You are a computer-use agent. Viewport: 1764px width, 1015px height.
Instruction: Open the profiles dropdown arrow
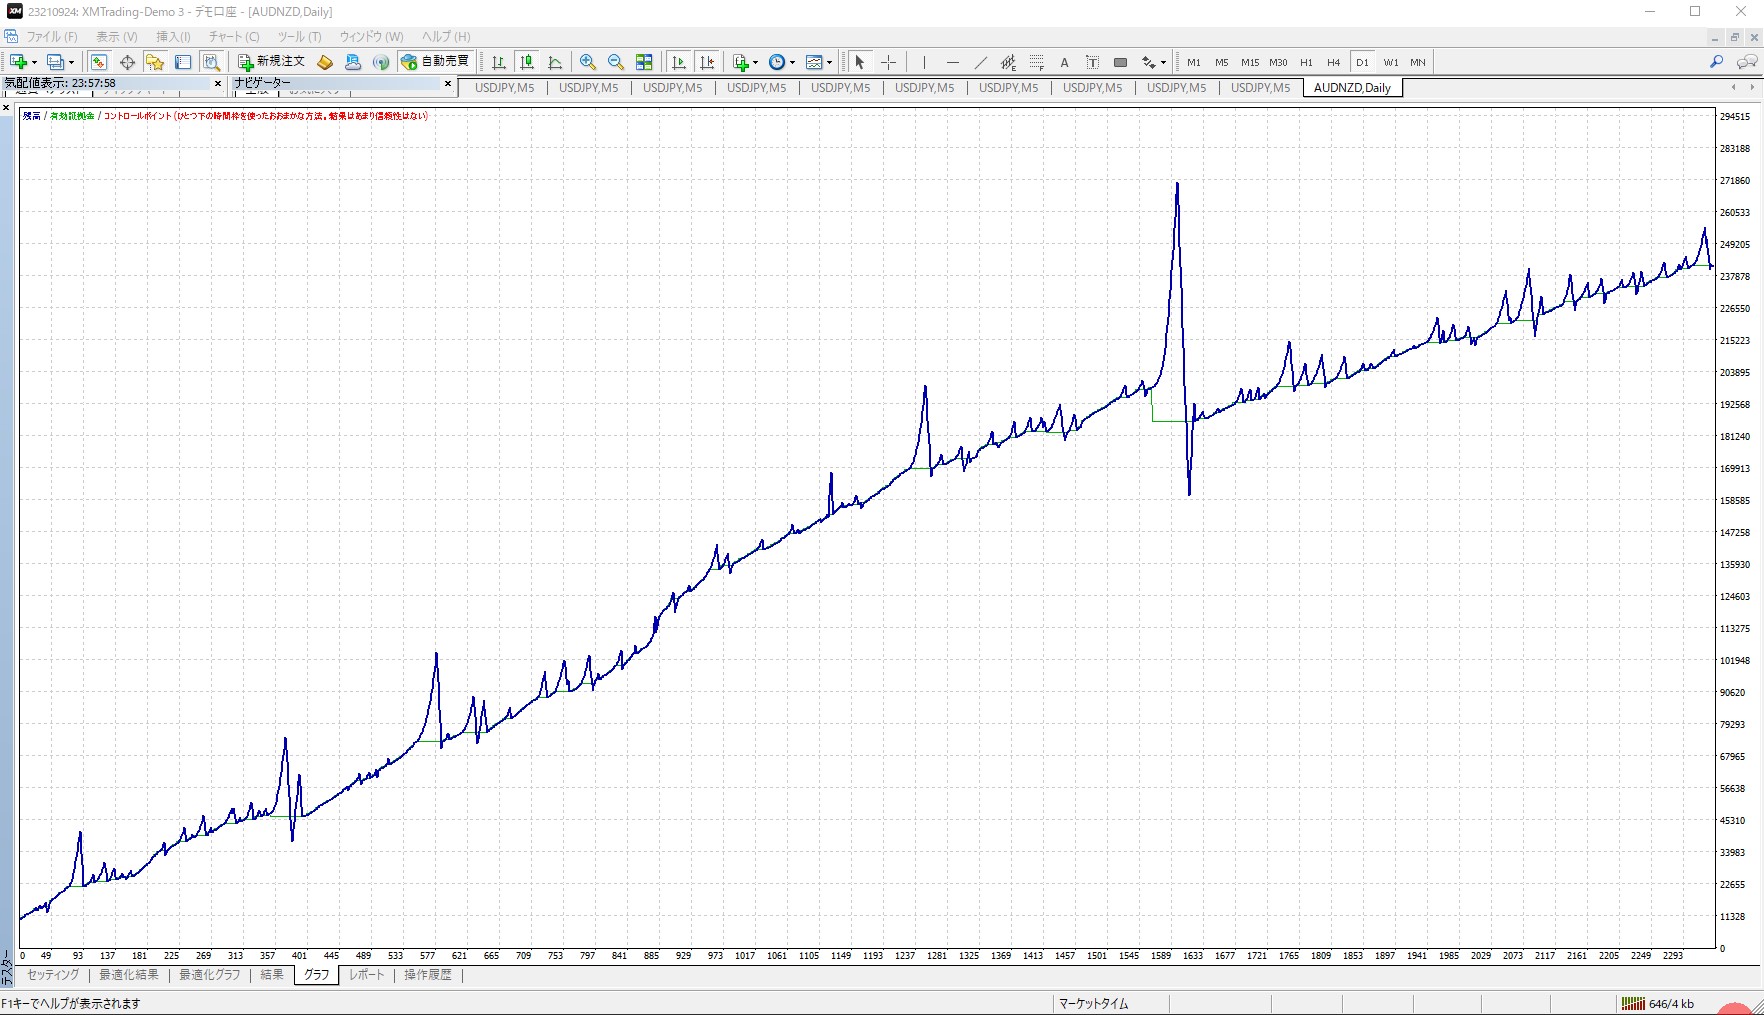click(71, 62)
